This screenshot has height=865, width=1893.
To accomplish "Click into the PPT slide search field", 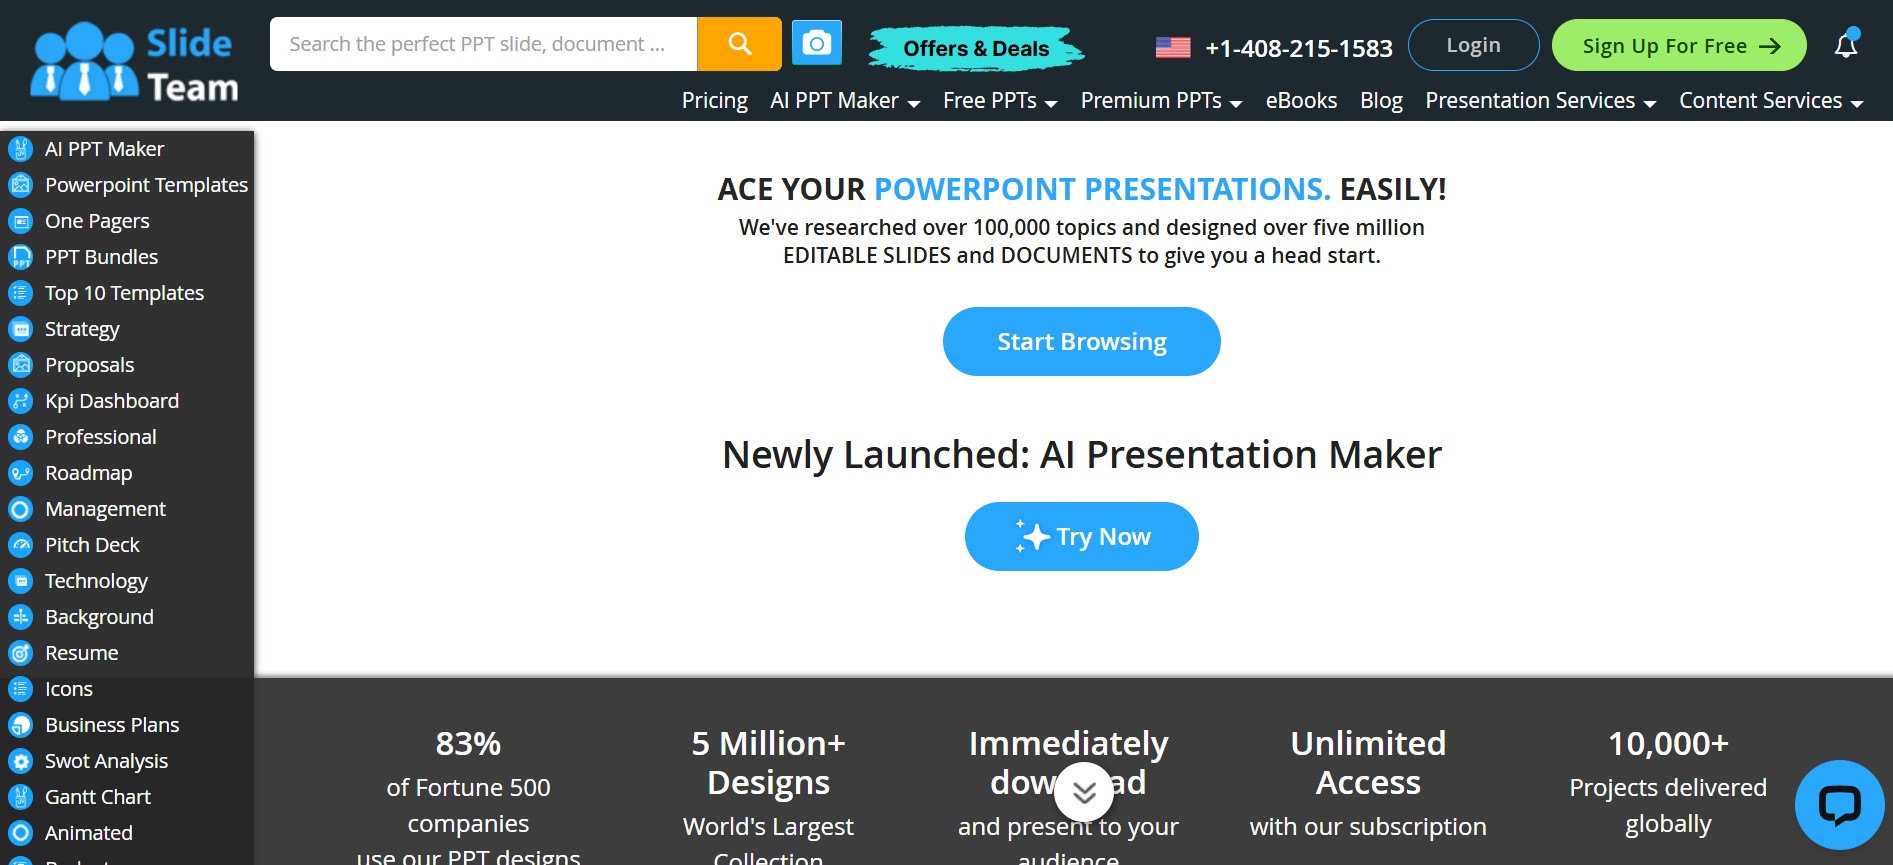I will click(482, 44).
